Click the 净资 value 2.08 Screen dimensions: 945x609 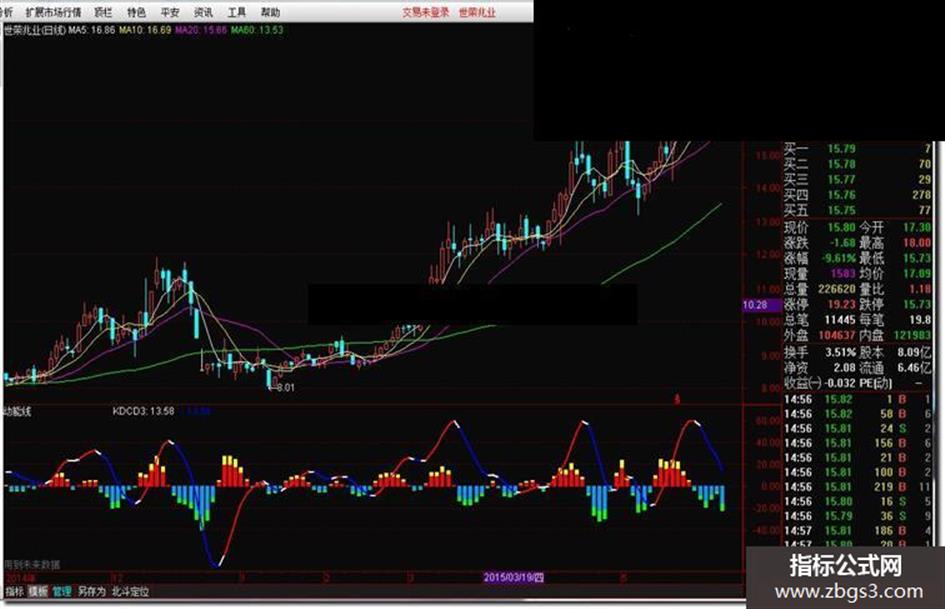[844, 367]
